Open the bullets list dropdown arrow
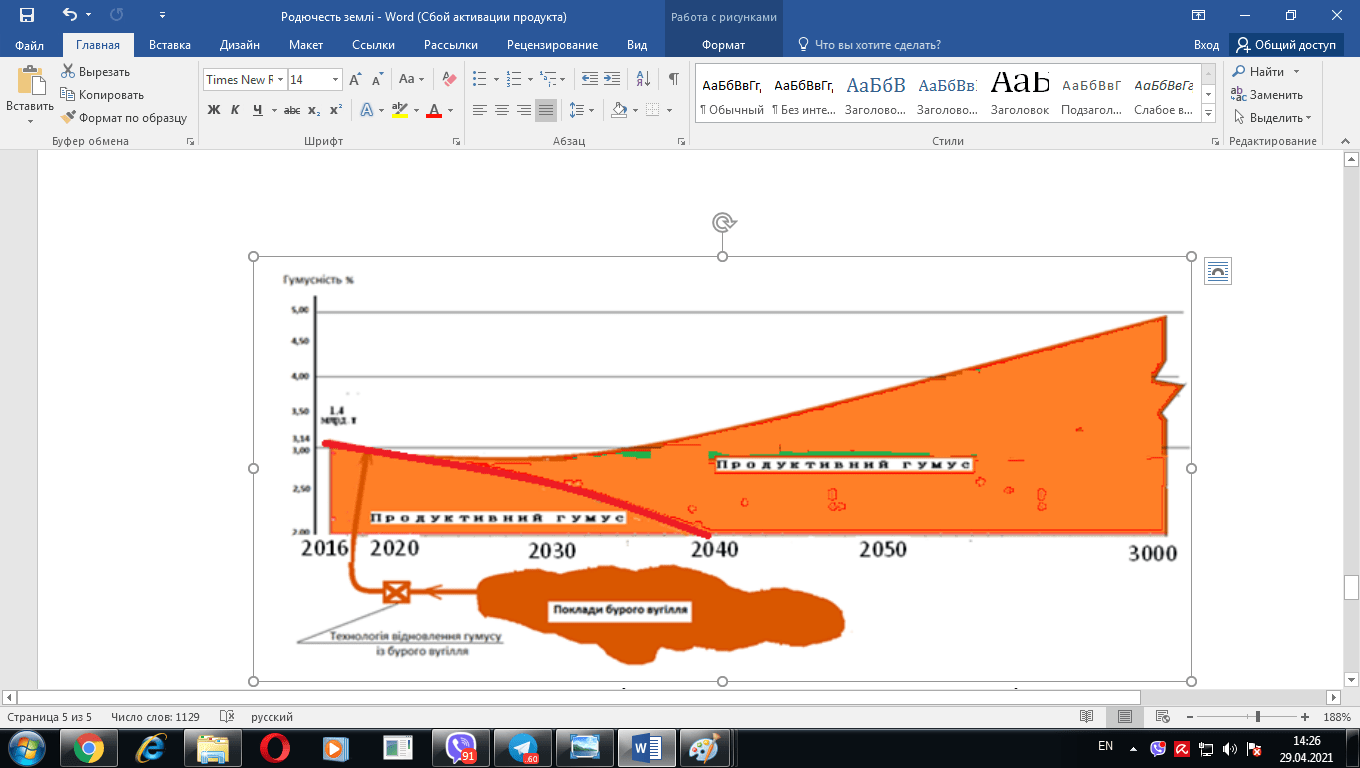 pyautogui.click(x=495, y=79)
